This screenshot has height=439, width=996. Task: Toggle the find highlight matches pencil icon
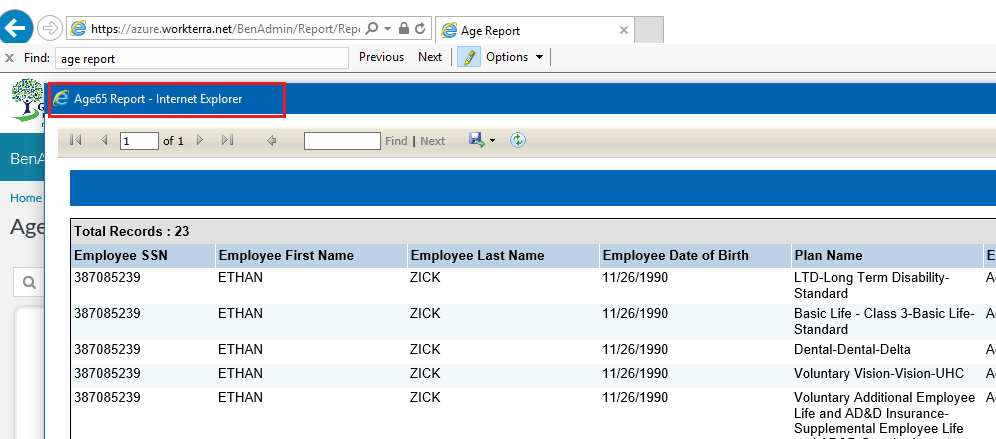pos(468,57)
